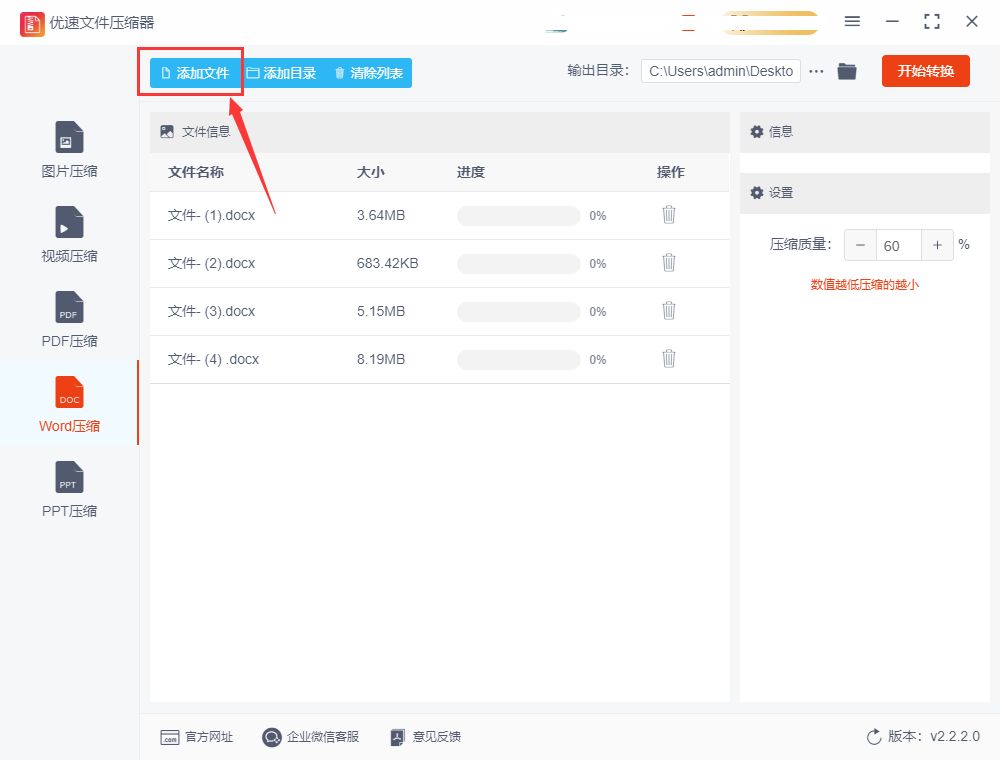Start conversion with 开始转换
The width and height of the screenshot is (1000, 760).
point(925,71)
